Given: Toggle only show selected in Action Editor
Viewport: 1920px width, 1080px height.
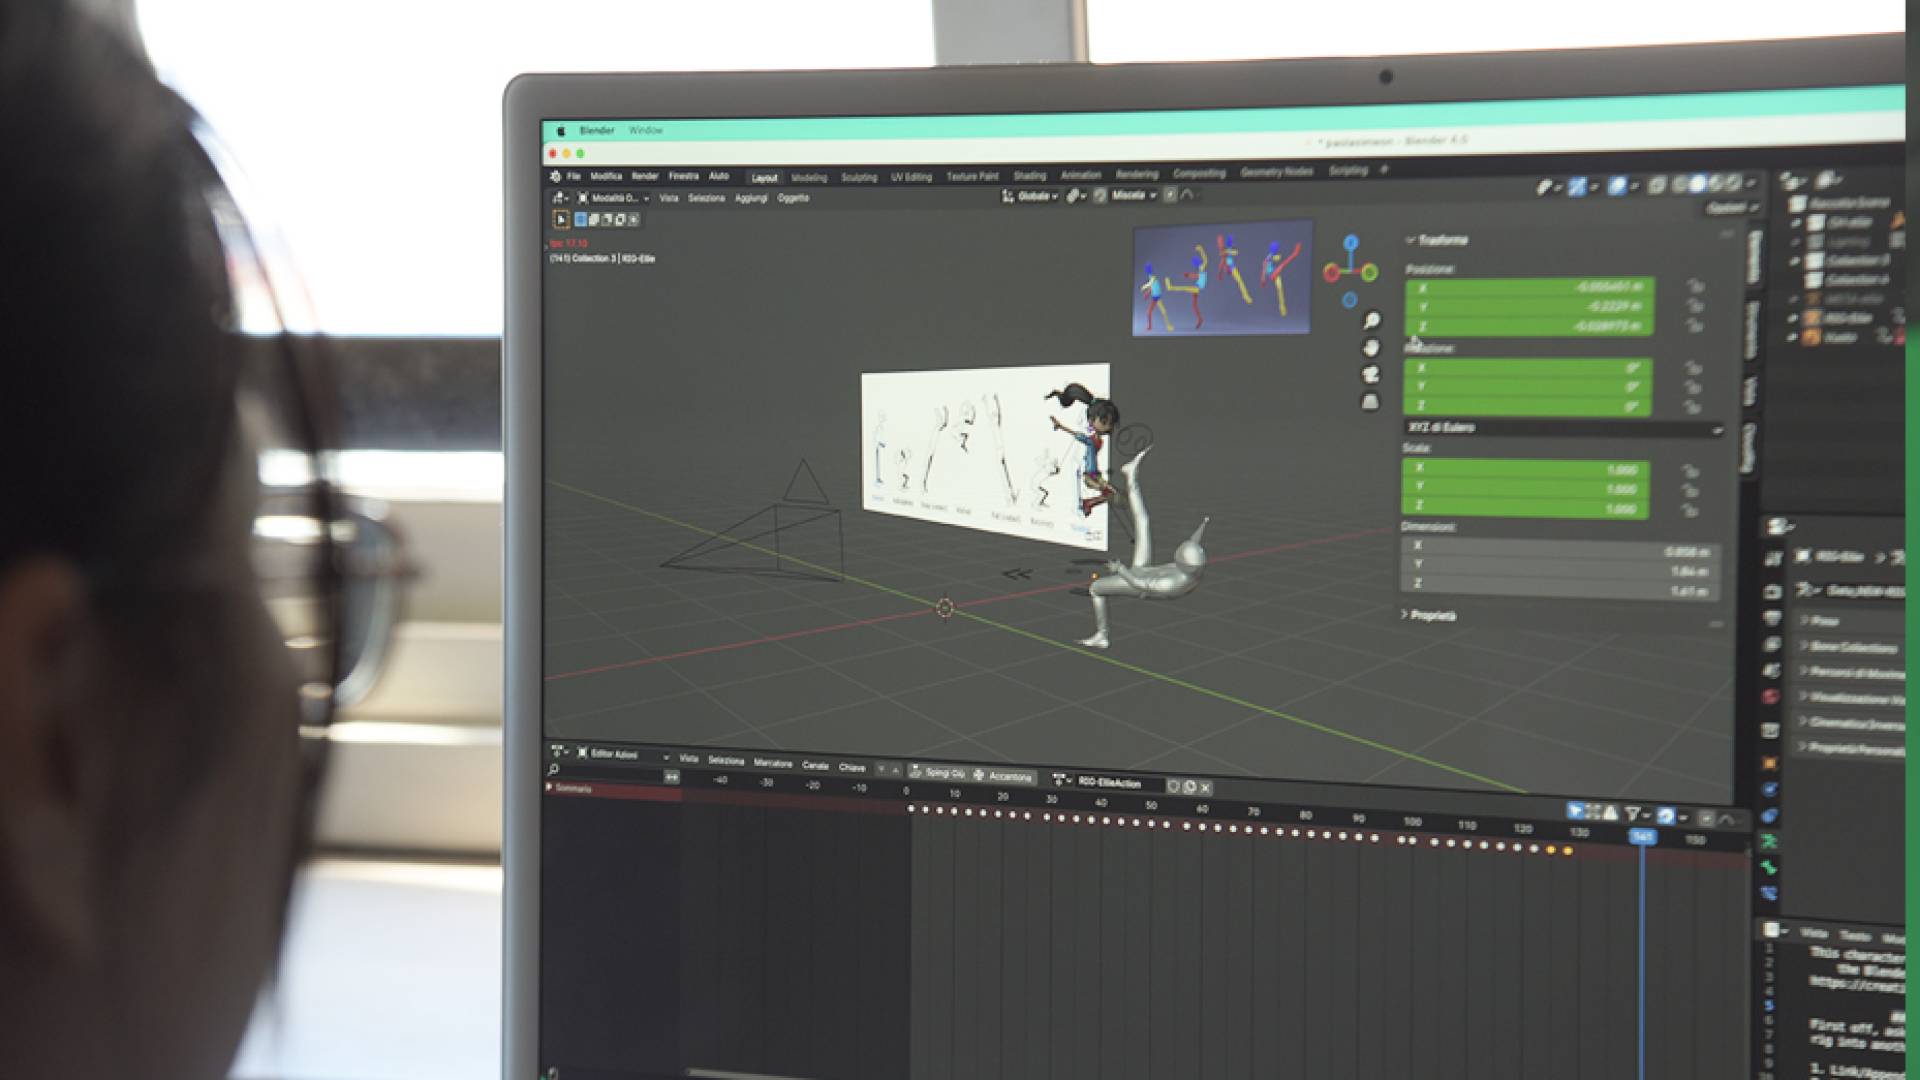Looking at the screenshot, I should coord(1576,812).
